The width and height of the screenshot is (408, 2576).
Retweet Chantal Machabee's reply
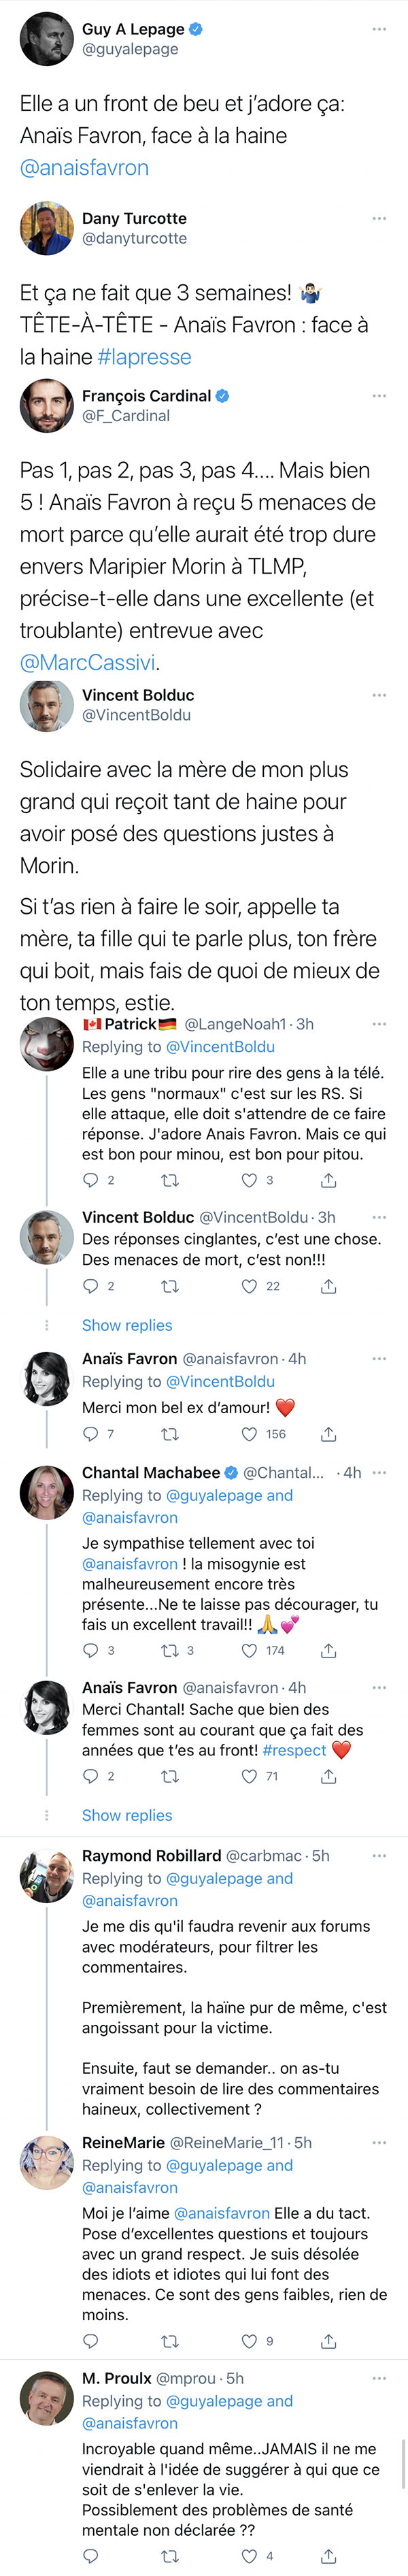[x=170, y=1650]
